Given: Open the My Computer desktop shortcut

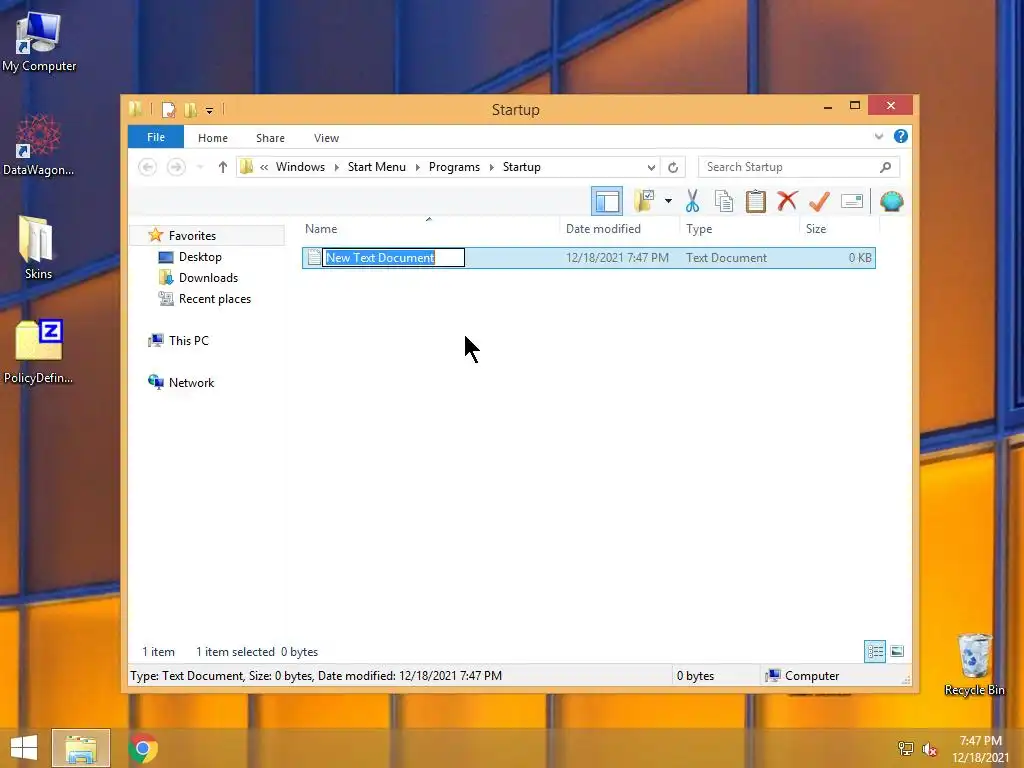Looking at the screenshot, I should click(39, 42).
